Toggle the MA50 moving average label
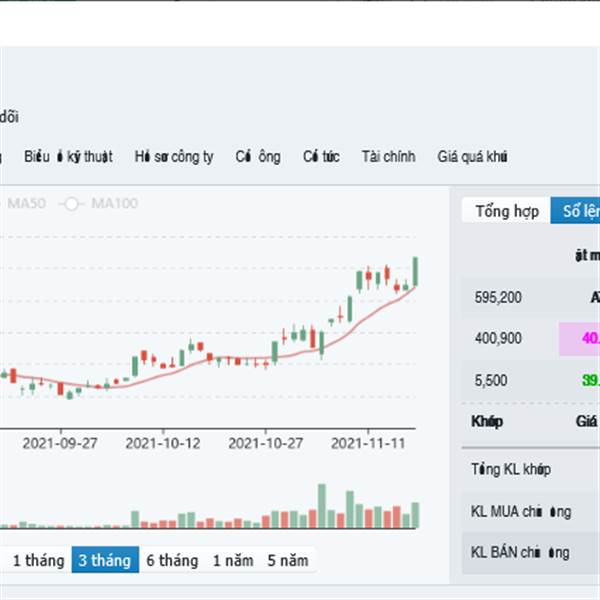 [26, 204]
